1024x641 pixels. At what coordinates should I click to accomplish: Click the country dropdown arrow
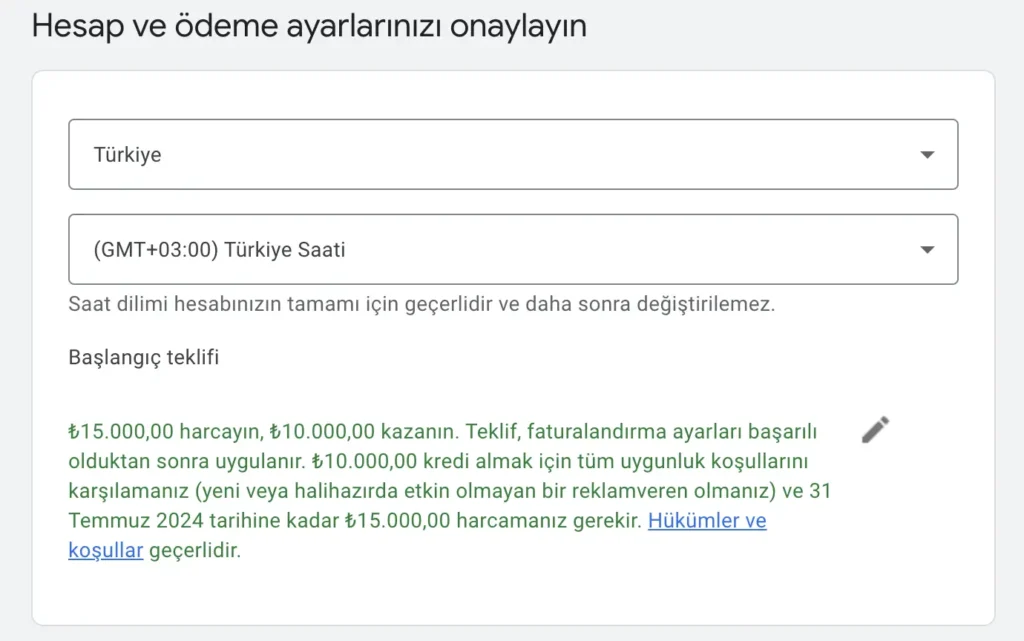[928, 153]
